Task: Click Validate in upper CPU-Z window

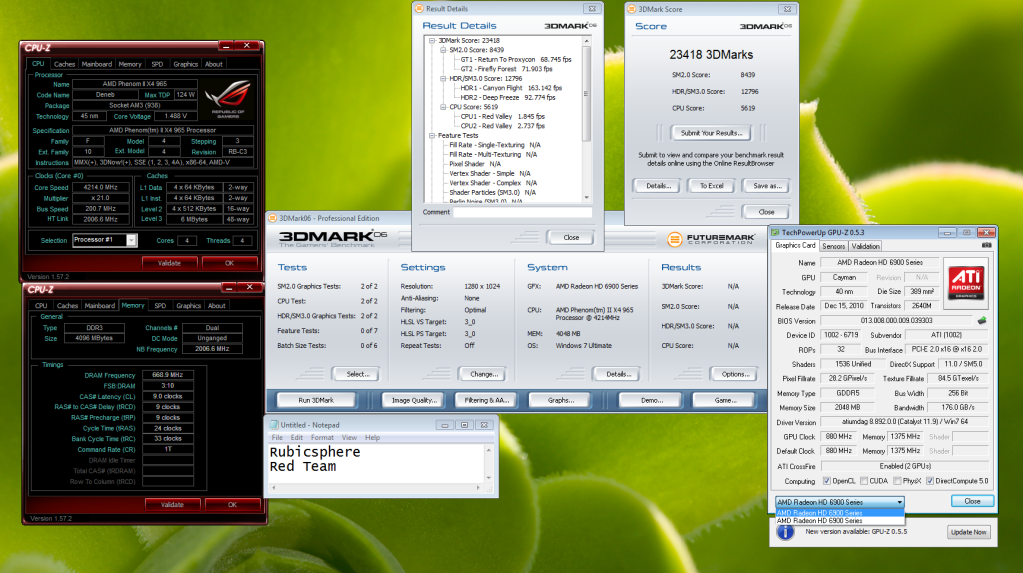Action: [x=169, y=263]
